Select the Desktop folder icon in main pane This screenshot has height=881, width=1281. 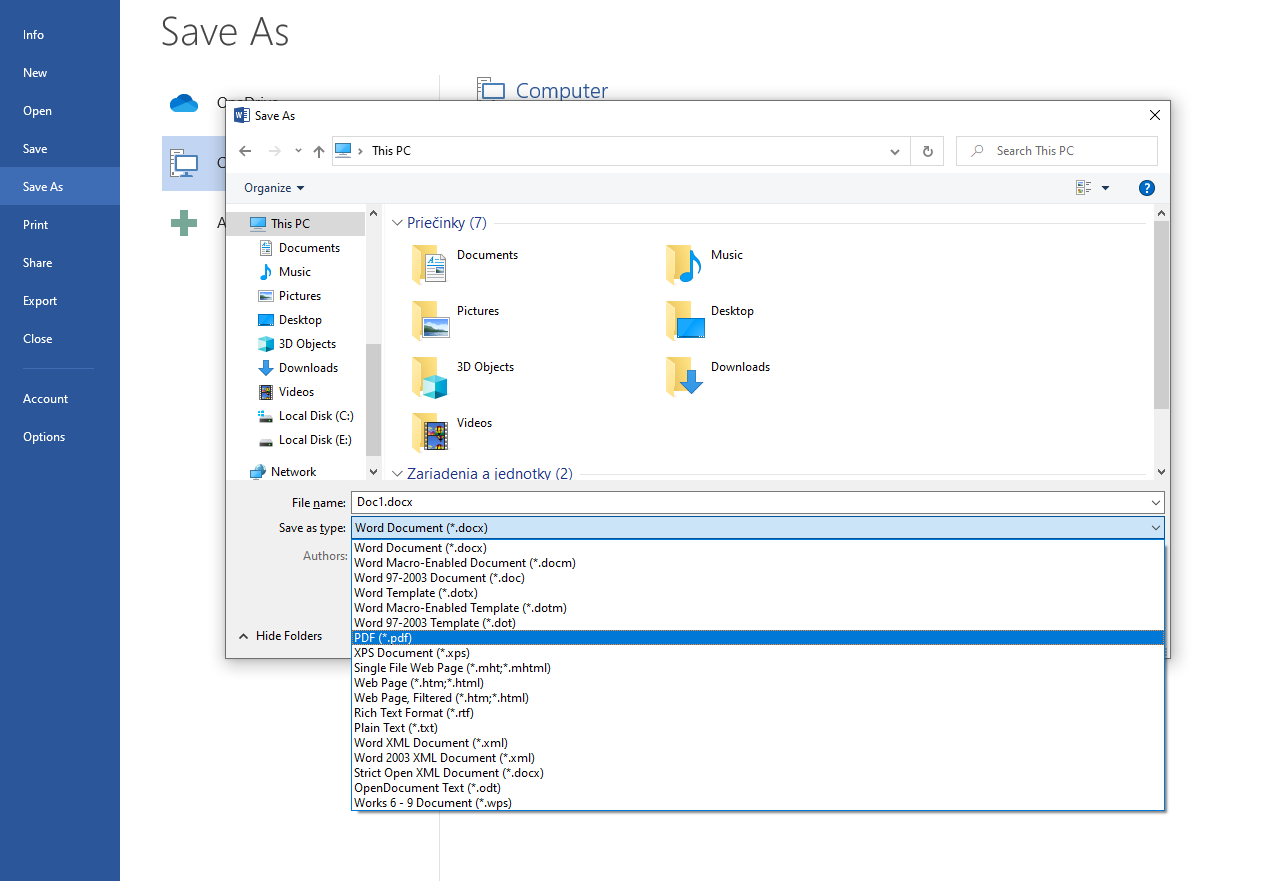684,320
